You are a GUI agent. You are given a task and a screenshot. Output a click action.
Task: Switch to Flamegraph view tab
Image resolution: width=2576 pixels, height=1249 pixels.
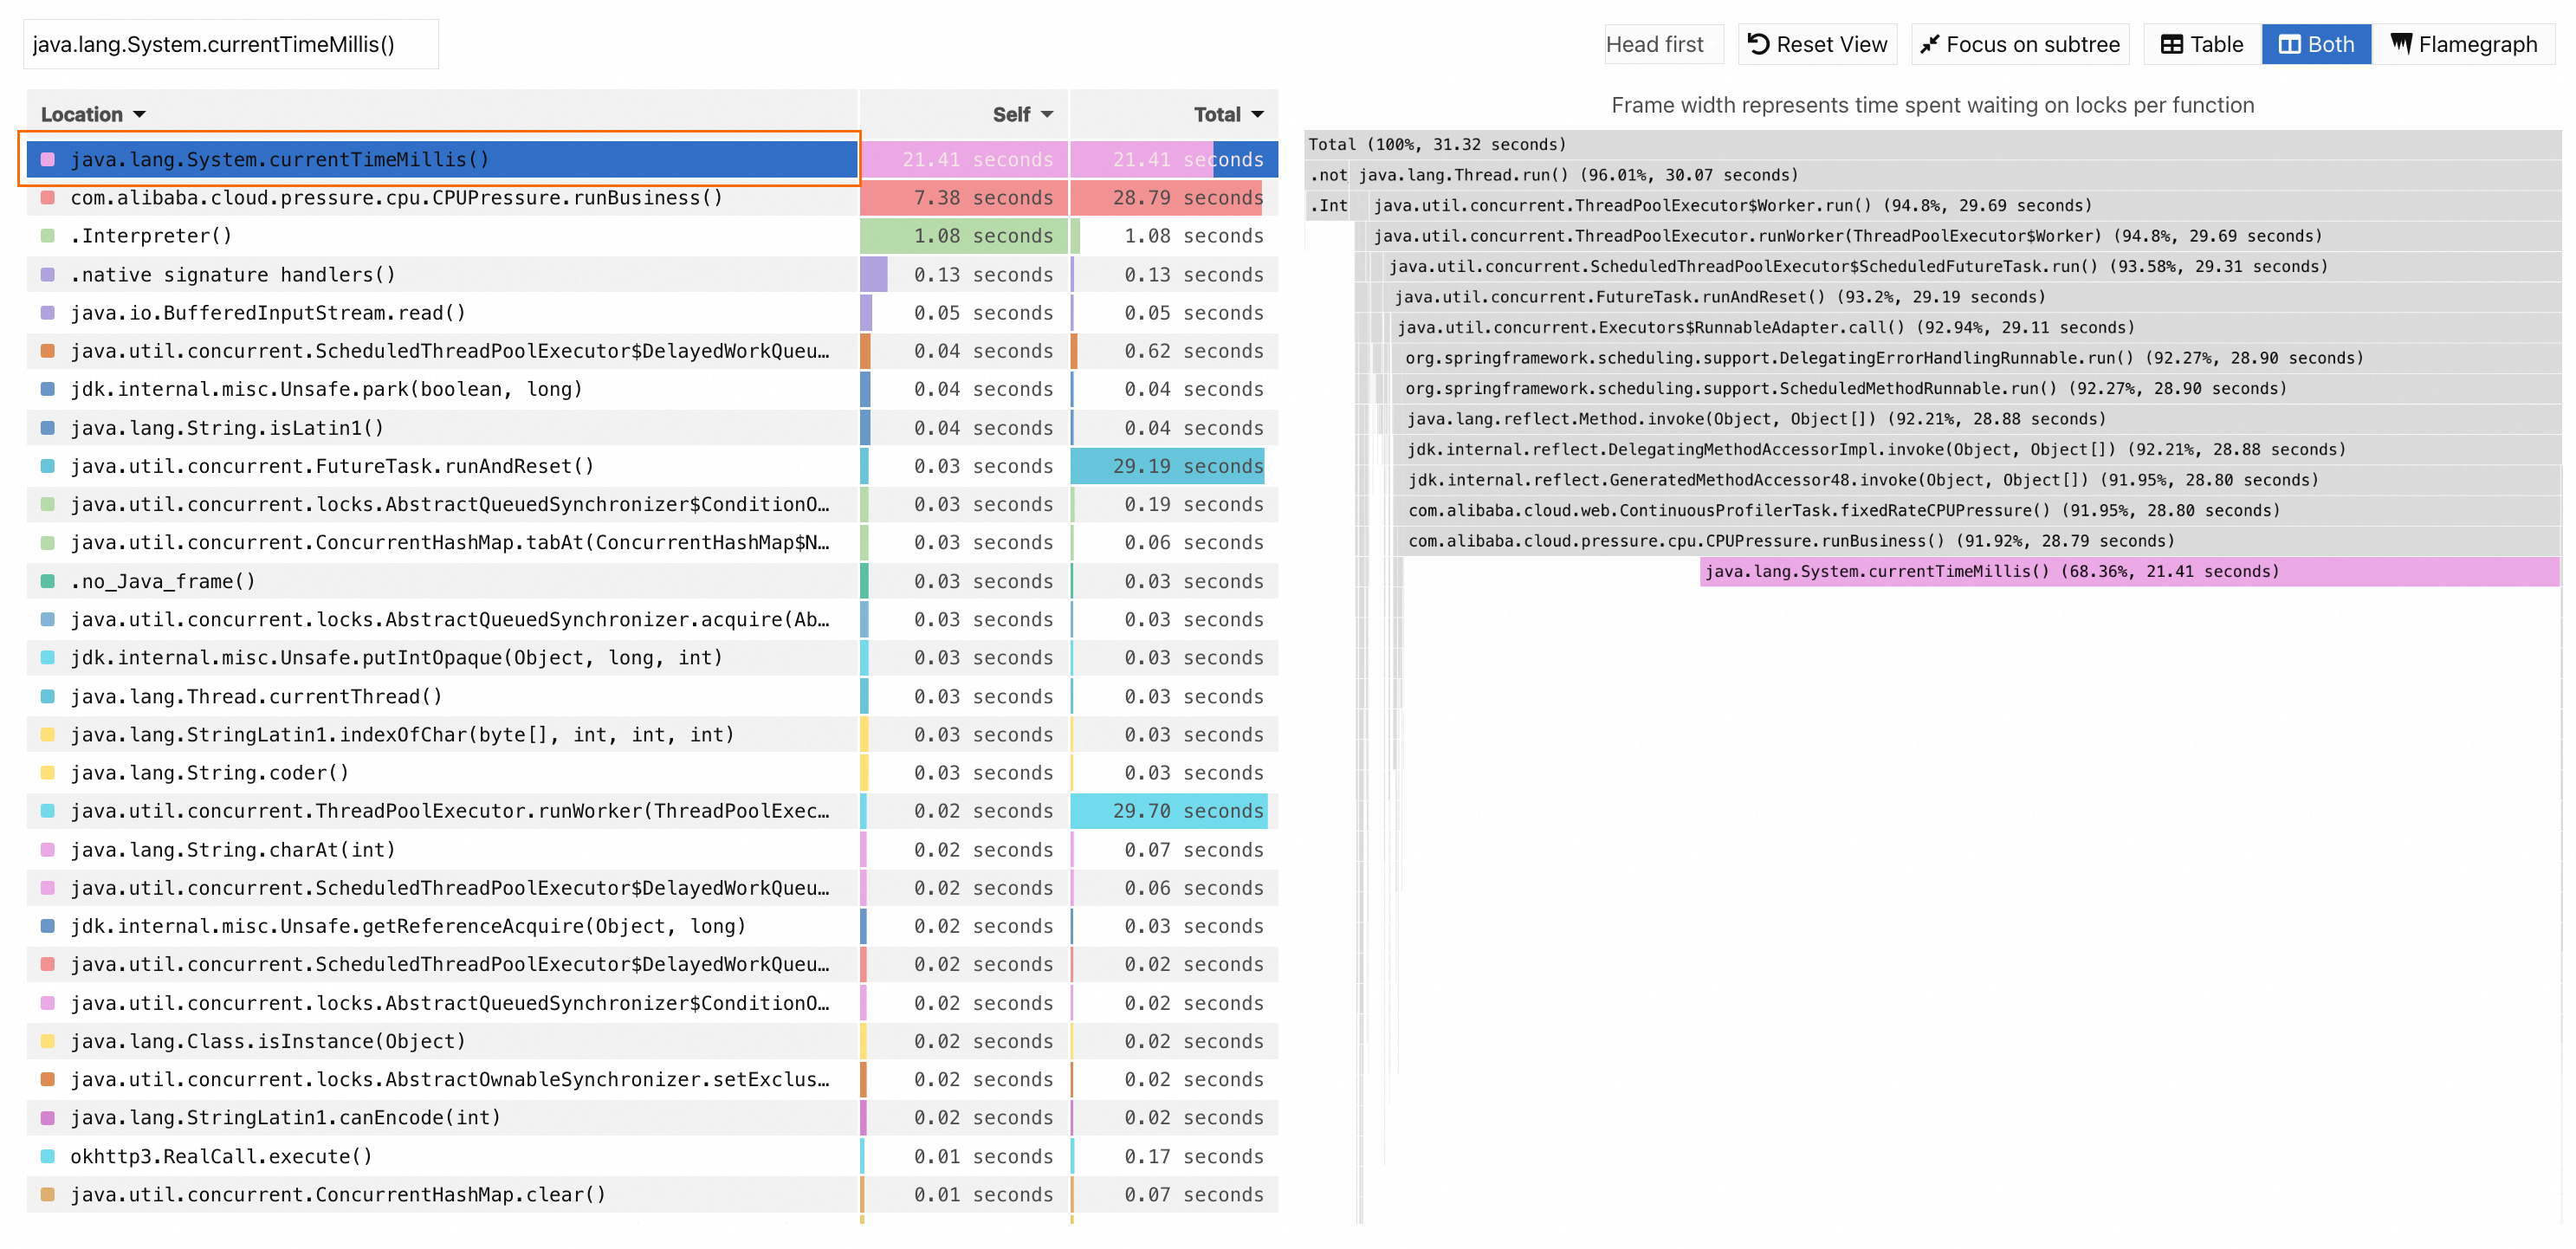2464,44
